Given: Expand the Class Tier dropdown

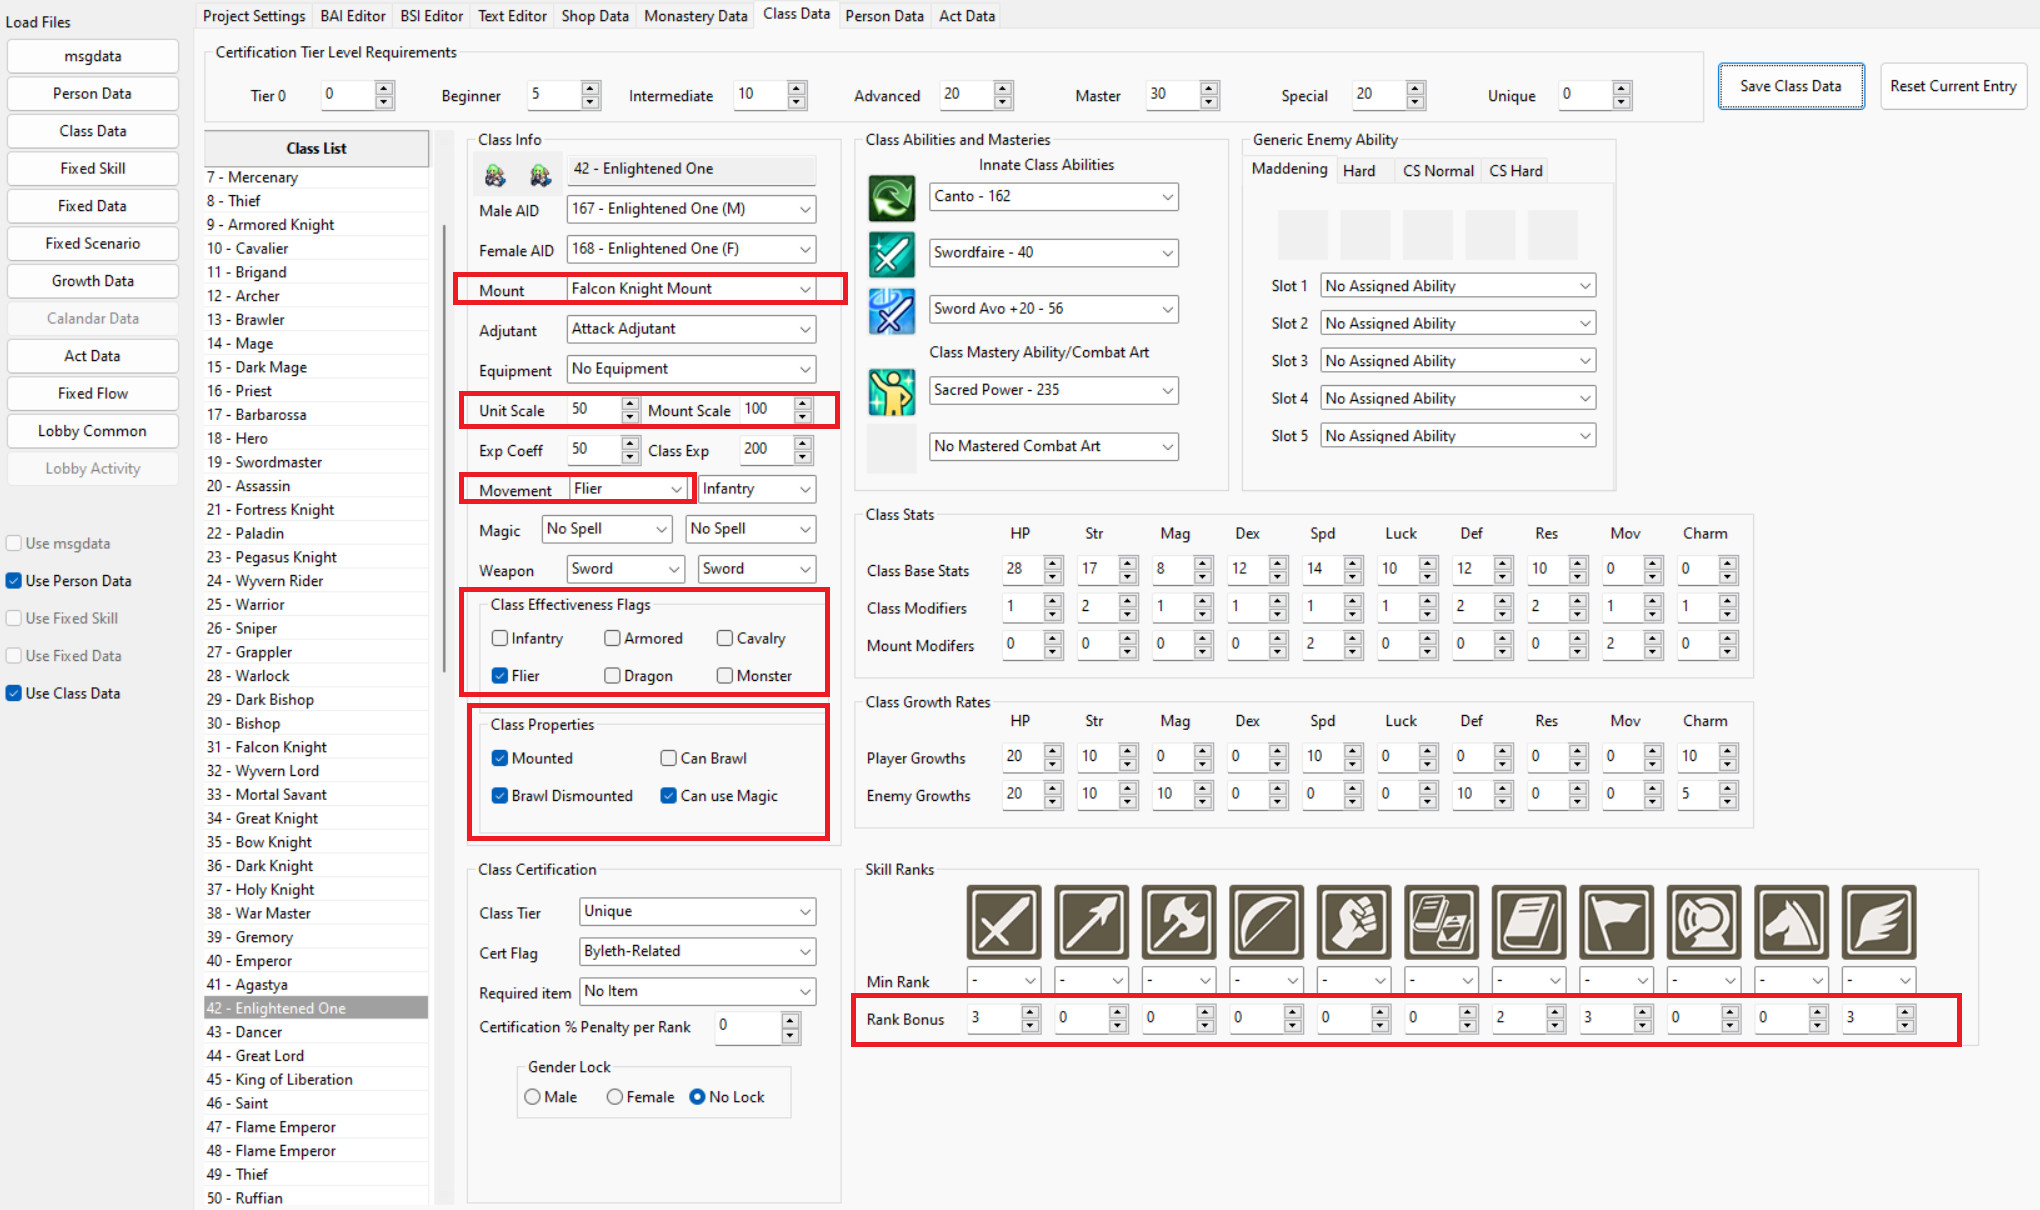Looking at the screenshot, I should (x=697, y=911).
